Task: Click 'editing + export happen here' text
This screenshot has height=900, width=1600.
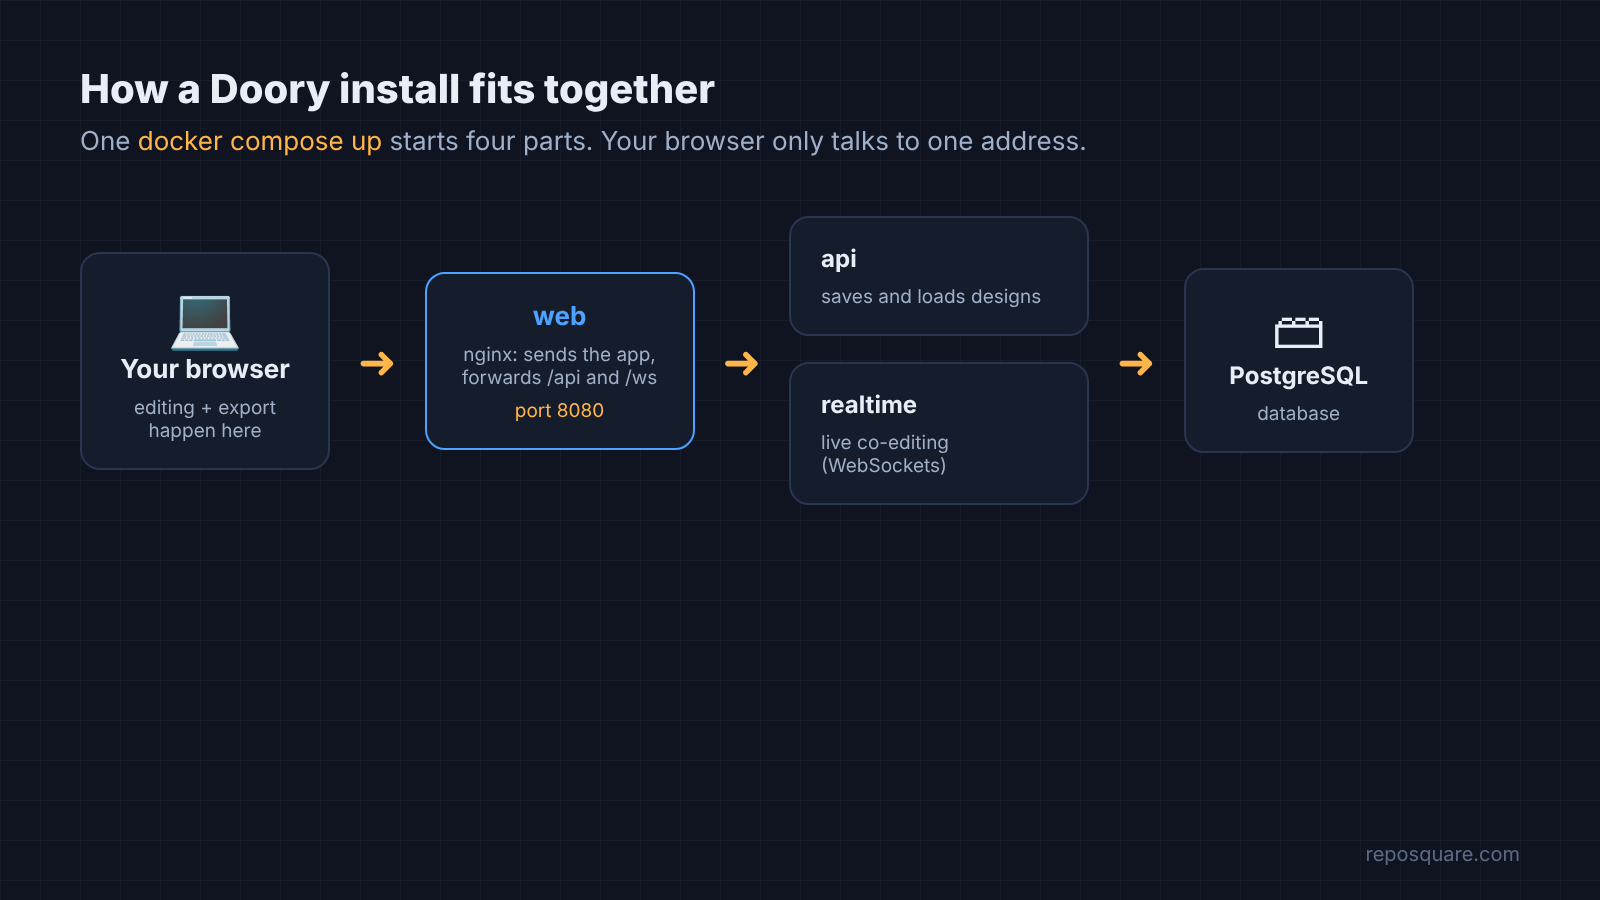Action: pyautogui.click(x=205, y=419)
